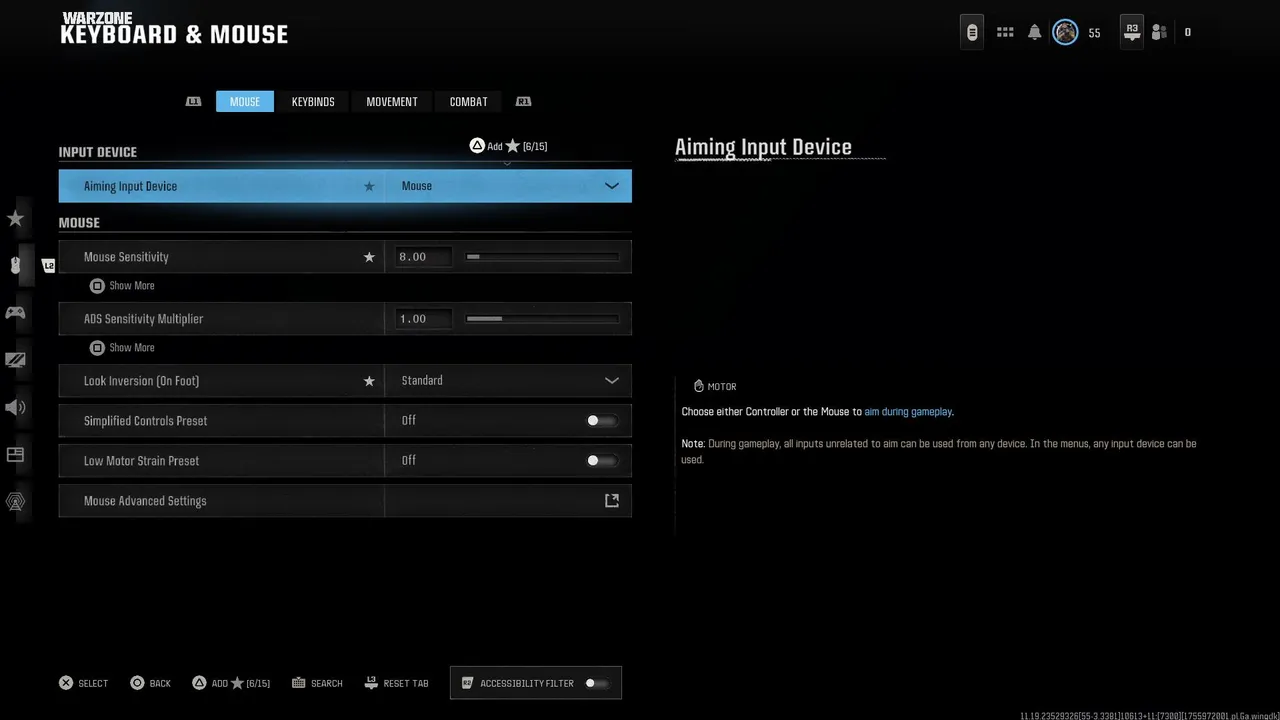Open the Interface sidebar icon
1280x720 pixels.
pyautogui.click(x=15, y=454)
